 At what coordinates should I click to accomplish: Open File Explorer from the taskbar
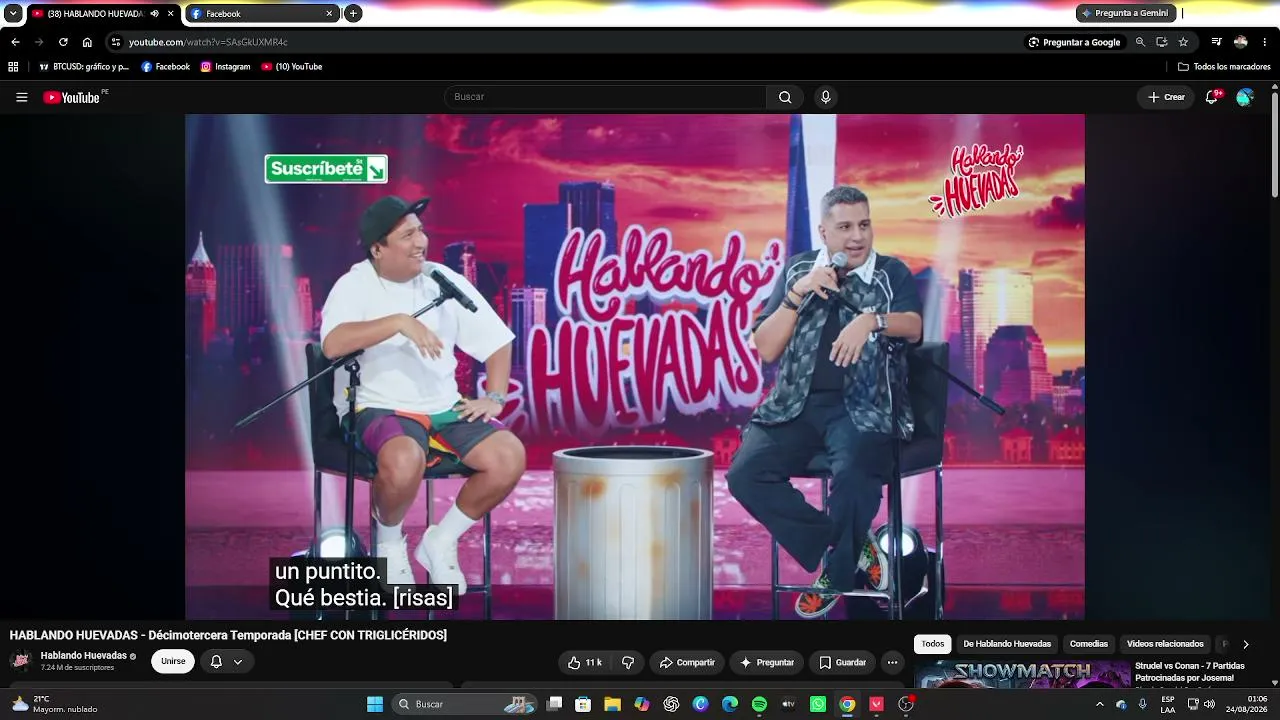click(612, 704)
